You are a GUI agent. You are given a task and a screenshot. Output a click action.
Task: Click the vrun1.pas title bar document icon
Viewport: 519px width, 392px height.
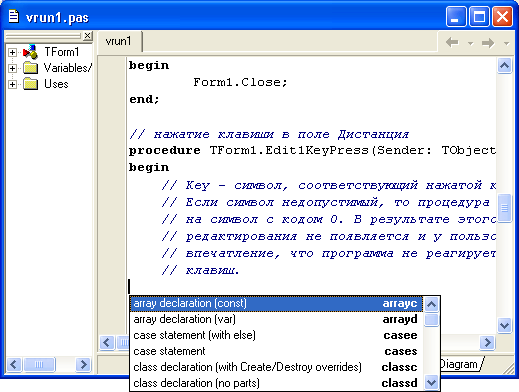click(13, 16)
